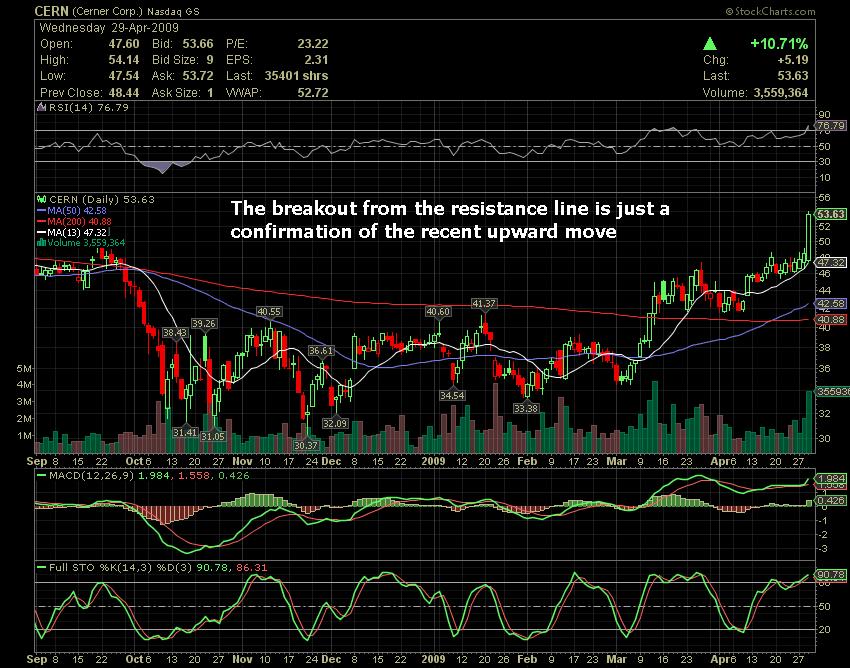This screenshot has height=668, width=850.
Task: Click the 1.984 MACD value tag on right
Action: click(x=831, y=478)
